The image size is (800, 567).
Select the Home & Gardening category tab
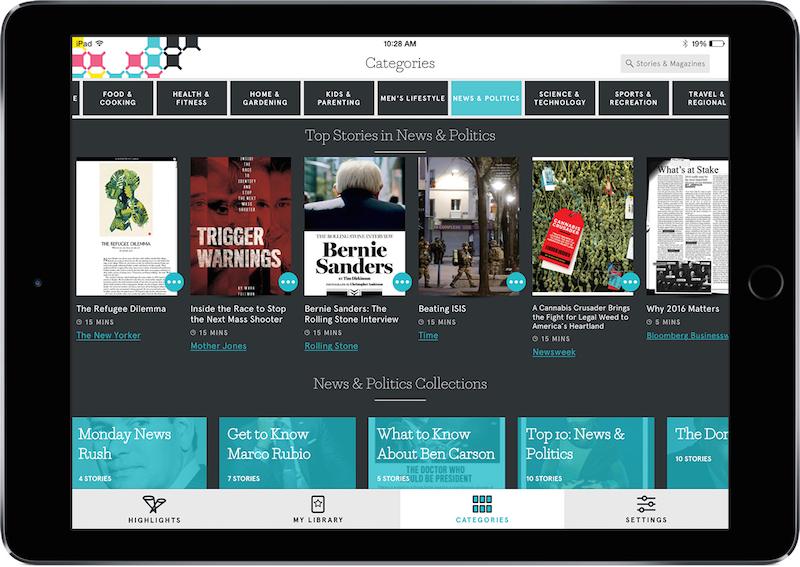point(265,98)
